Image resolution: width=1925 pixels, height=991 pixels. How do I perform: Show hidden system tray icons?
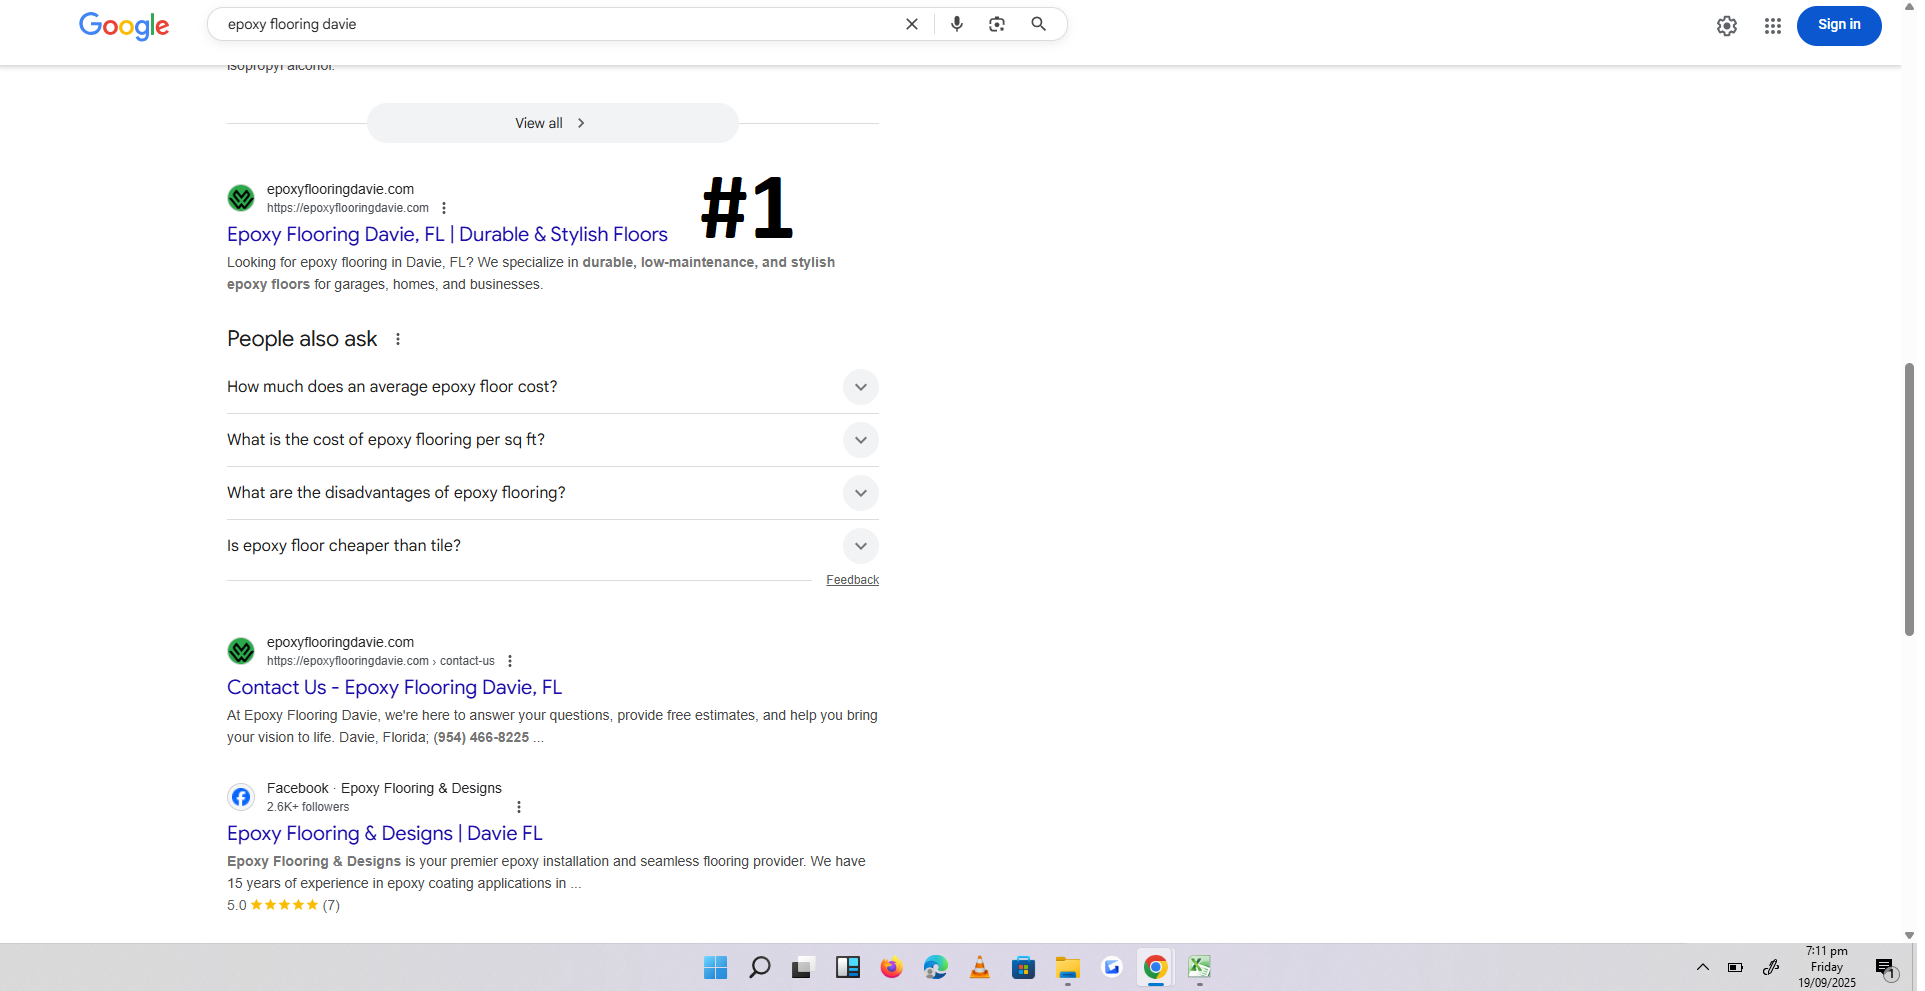coord(1702,967)
